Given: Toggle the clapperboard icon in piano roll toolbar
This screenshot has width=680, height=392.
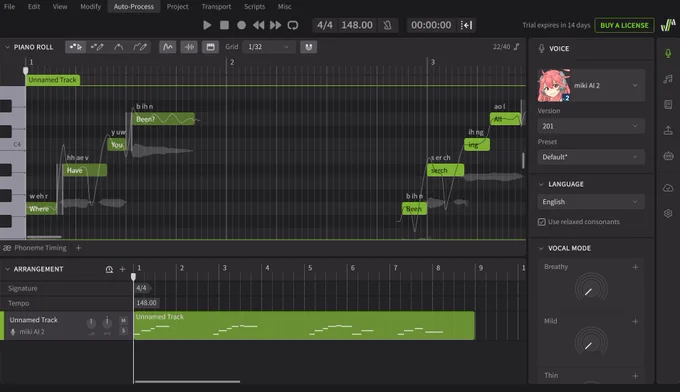Looking at the screenshot, I should (210, 47).
